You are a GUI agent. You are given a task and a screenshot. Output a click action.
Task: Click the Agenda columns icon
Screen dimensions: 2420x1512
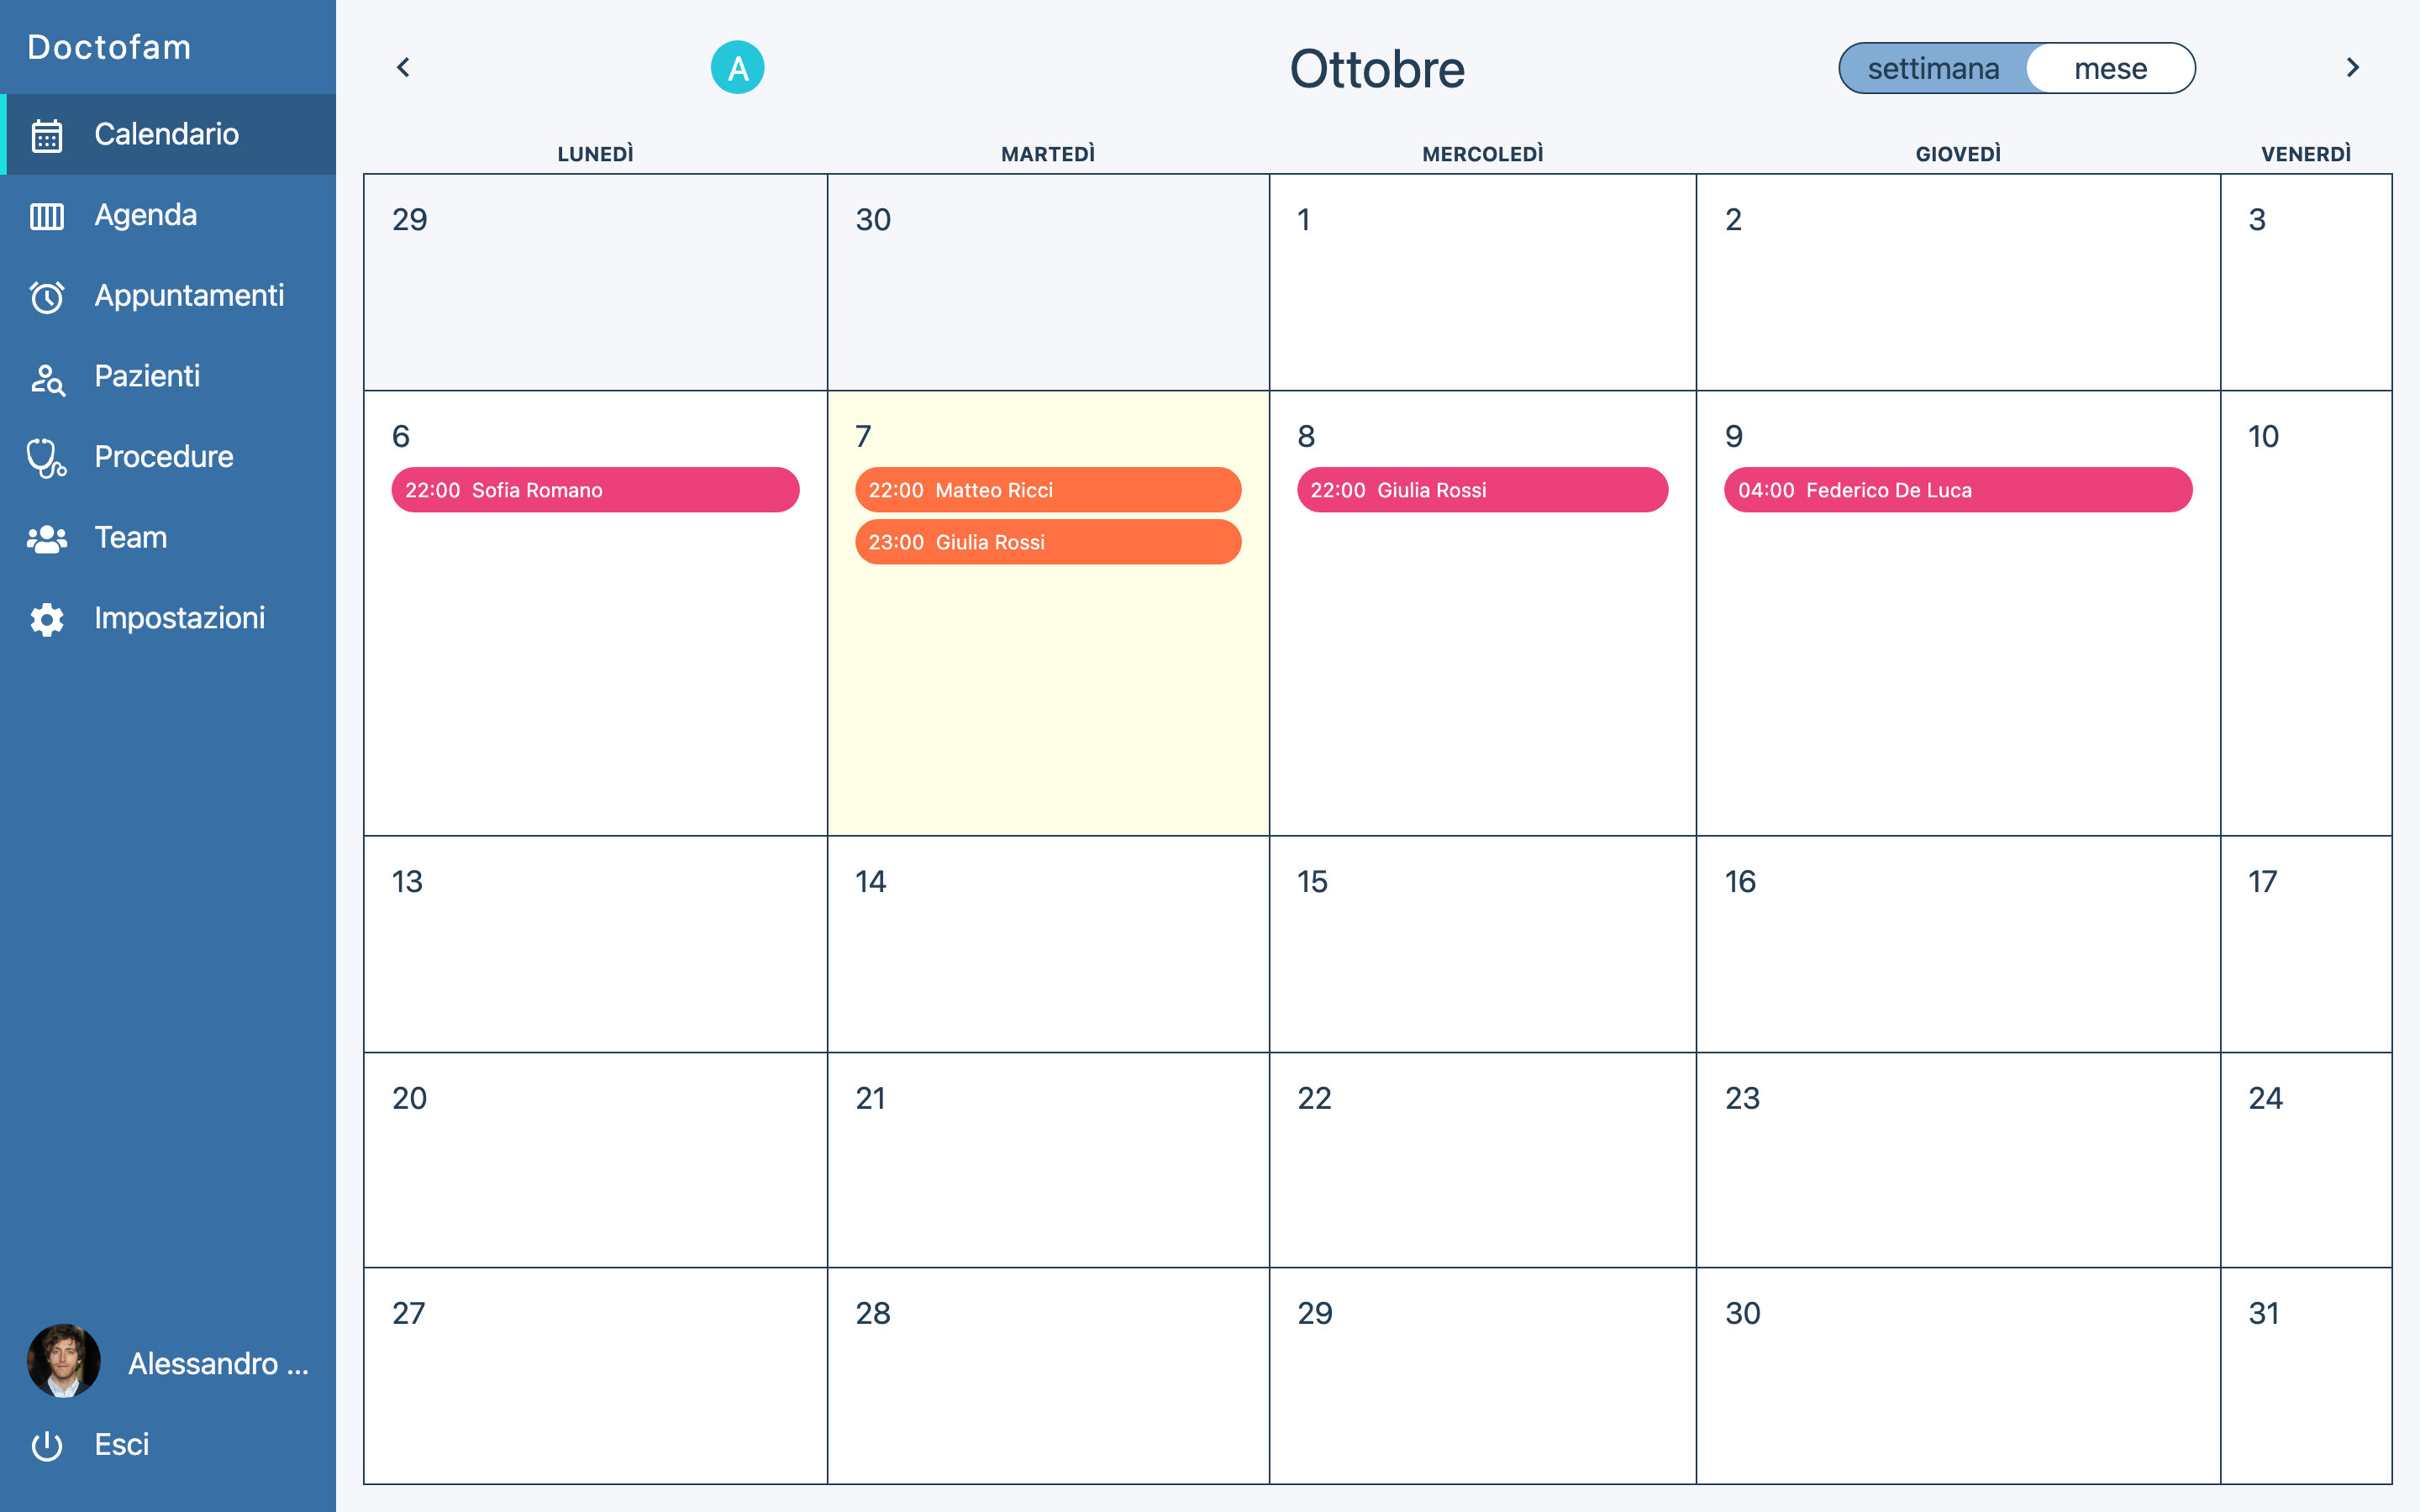pos(47,216)
